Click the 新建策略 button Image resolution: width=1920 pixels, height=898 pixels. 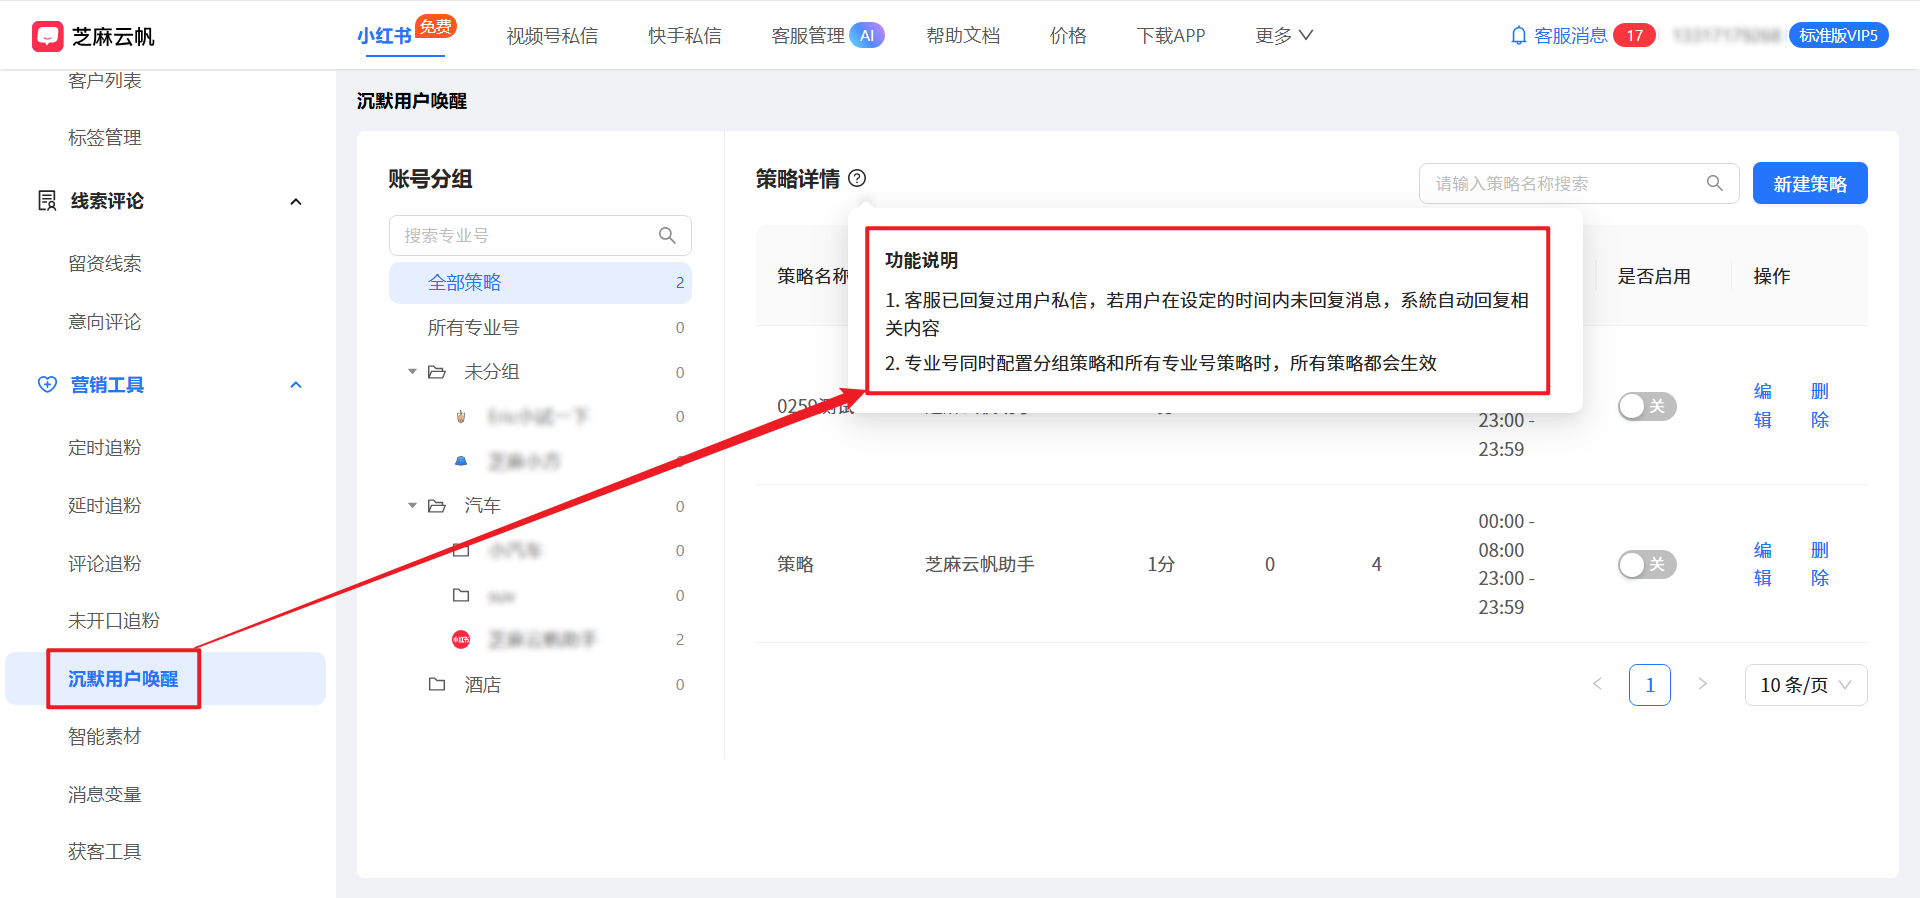tap(1810, 183)
